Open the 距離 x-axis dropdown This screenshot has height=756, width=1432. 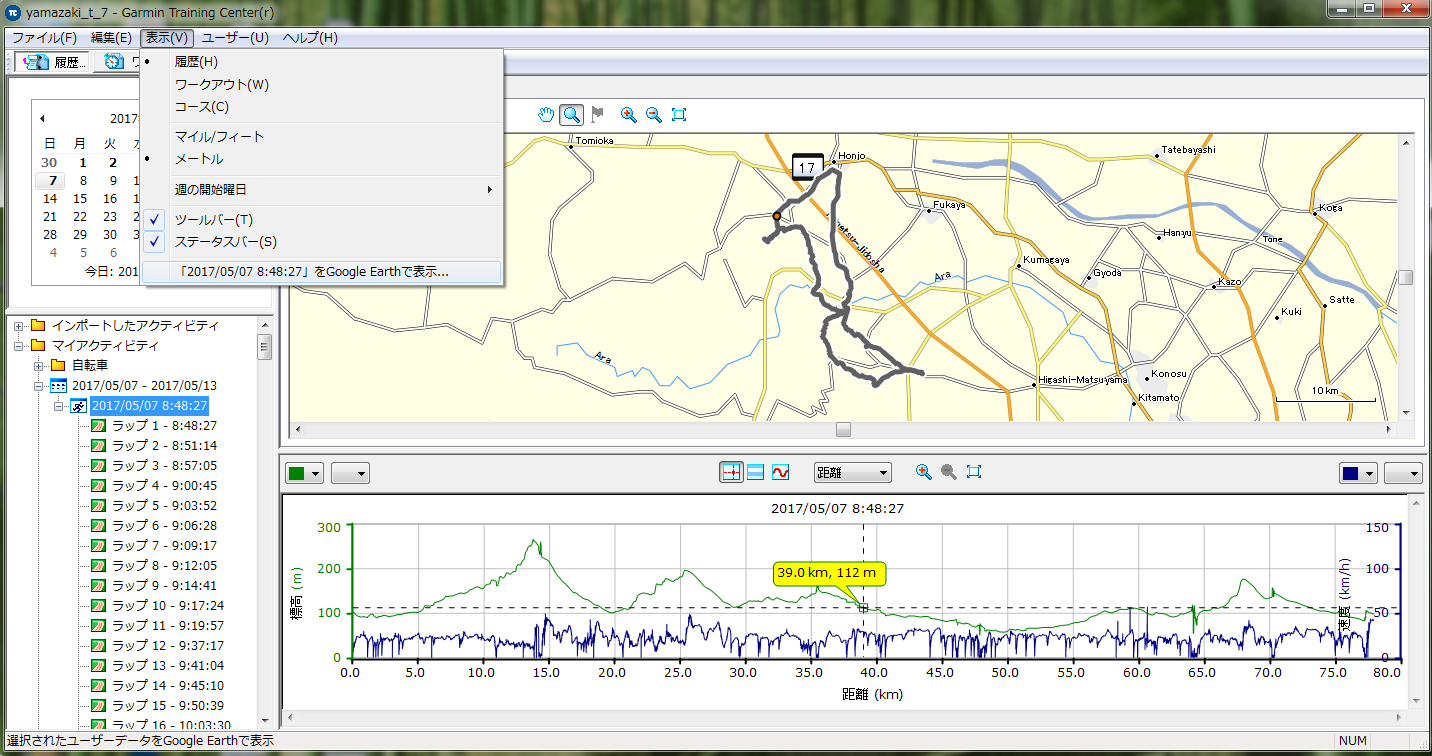pos(853,472)
